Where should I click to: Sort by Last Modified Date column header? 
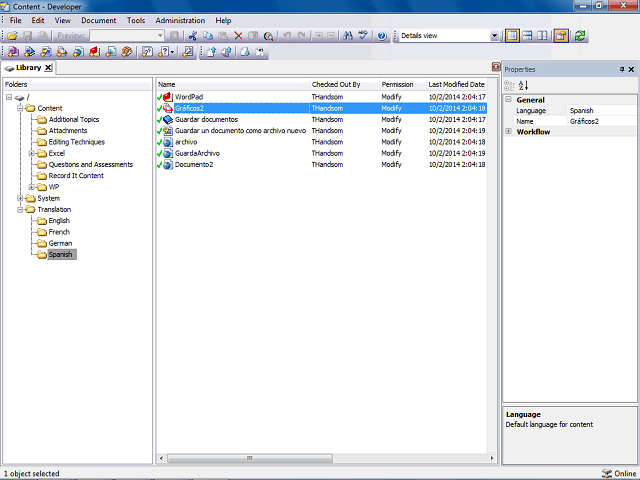[x=457, y=84]
